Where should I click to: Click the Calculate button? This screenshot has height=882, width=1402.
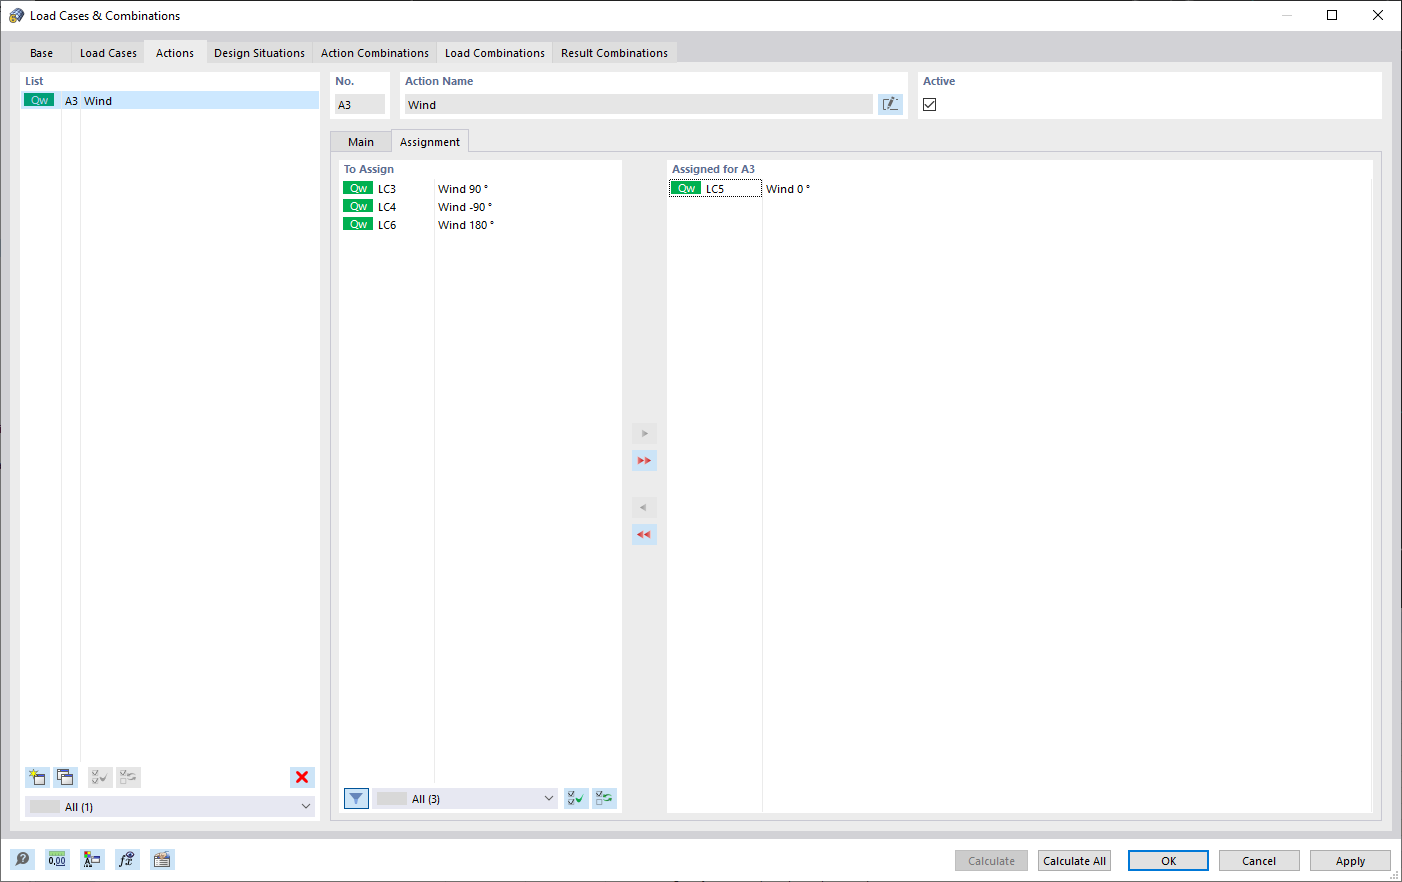(991, 861)
